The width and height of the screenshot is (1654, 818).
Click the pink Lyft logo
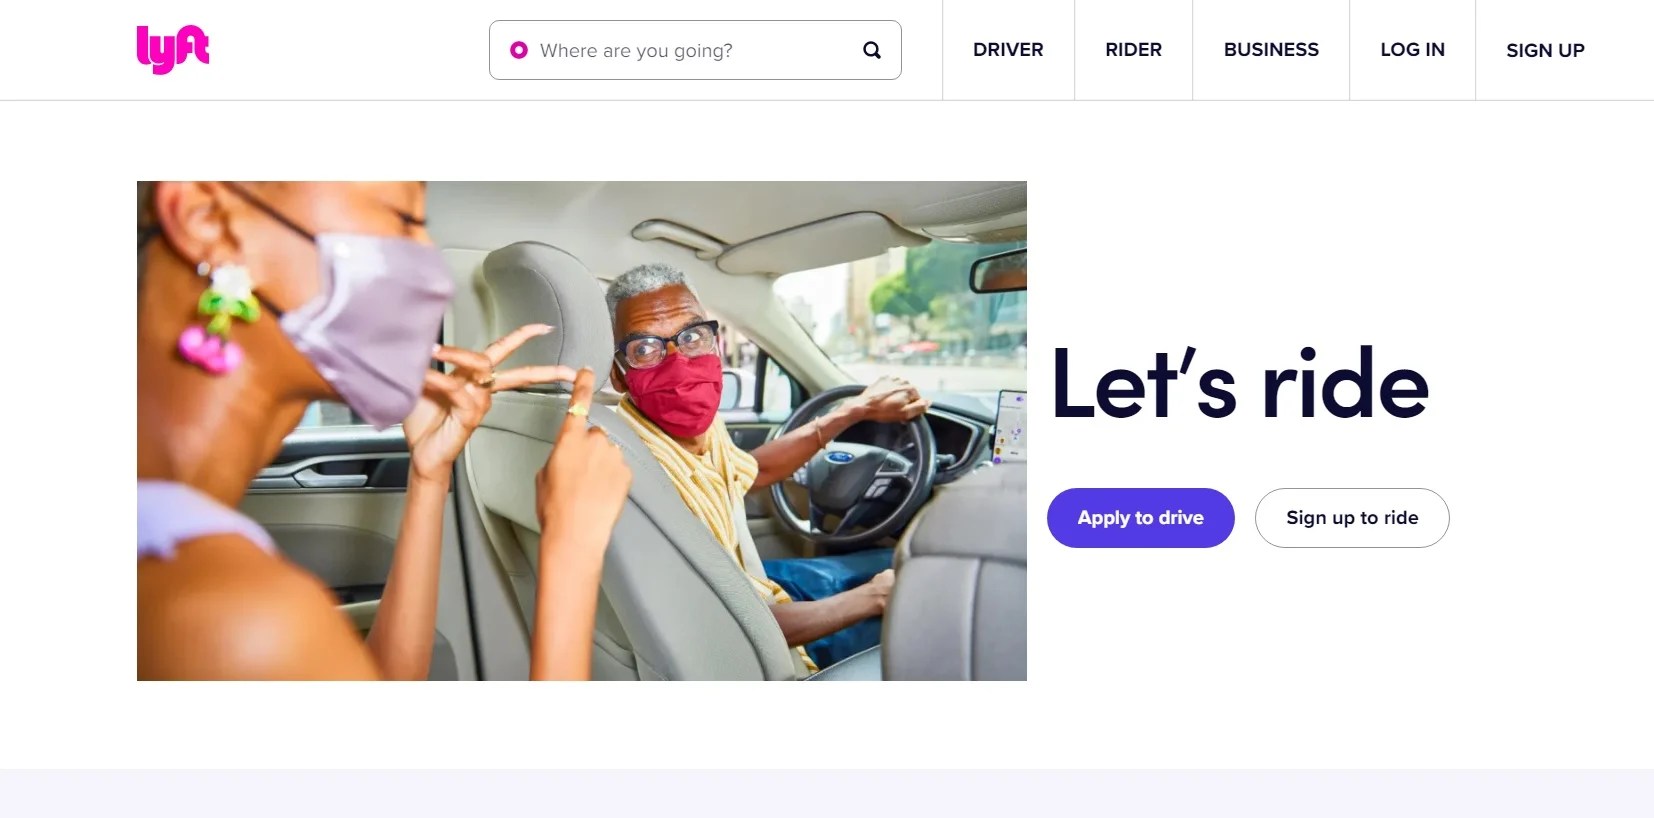point(173,49)
